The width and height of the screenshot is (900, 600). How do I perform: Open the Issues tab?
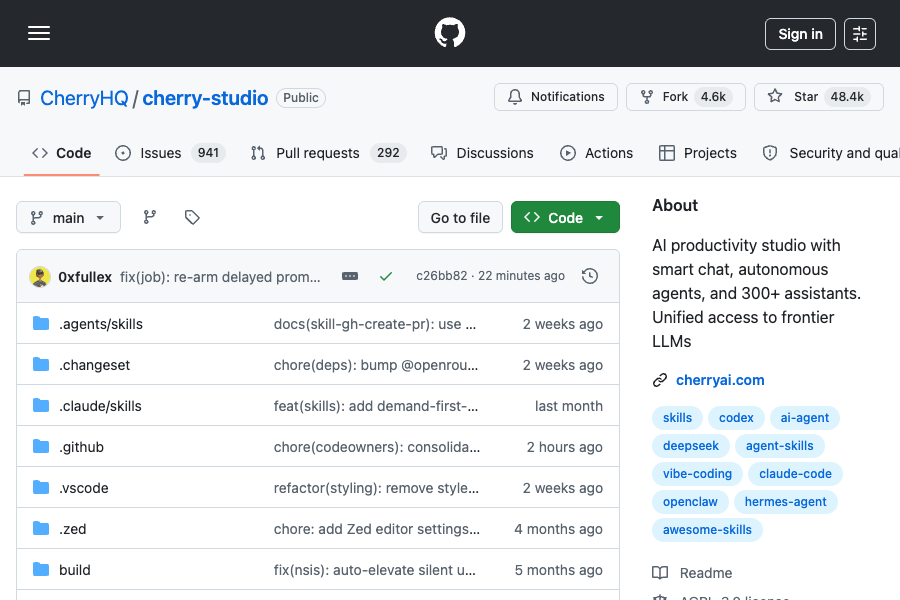point(170,153)
